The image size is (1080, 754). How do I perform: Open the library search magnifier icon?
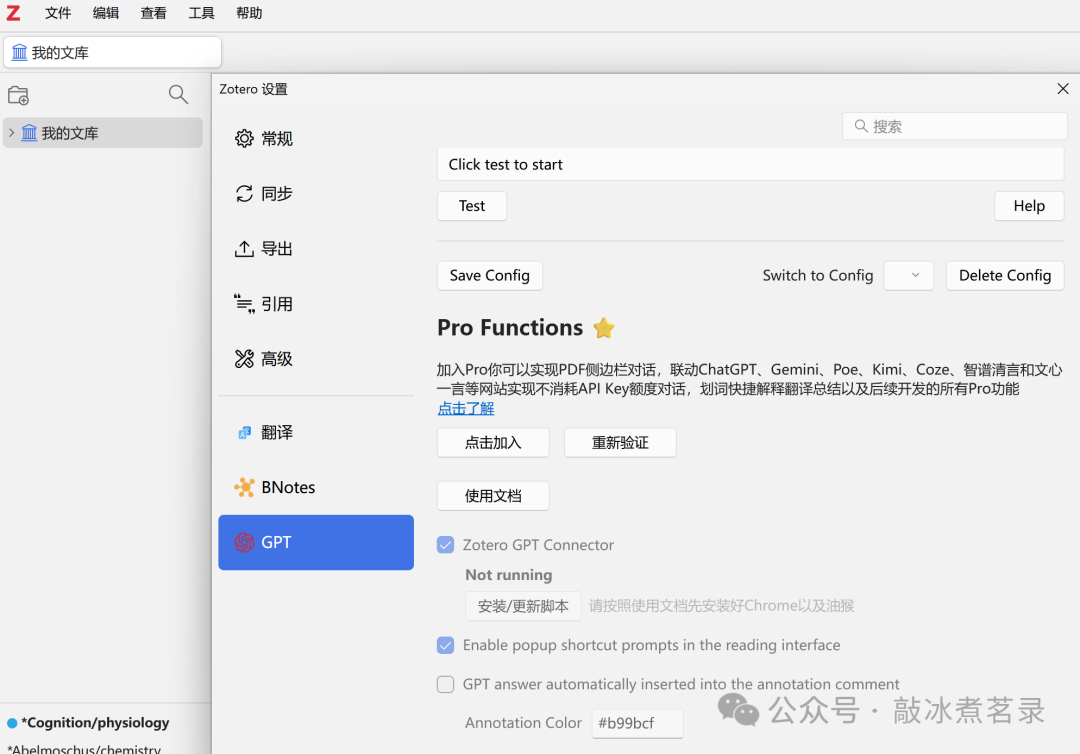pos(178,94)
